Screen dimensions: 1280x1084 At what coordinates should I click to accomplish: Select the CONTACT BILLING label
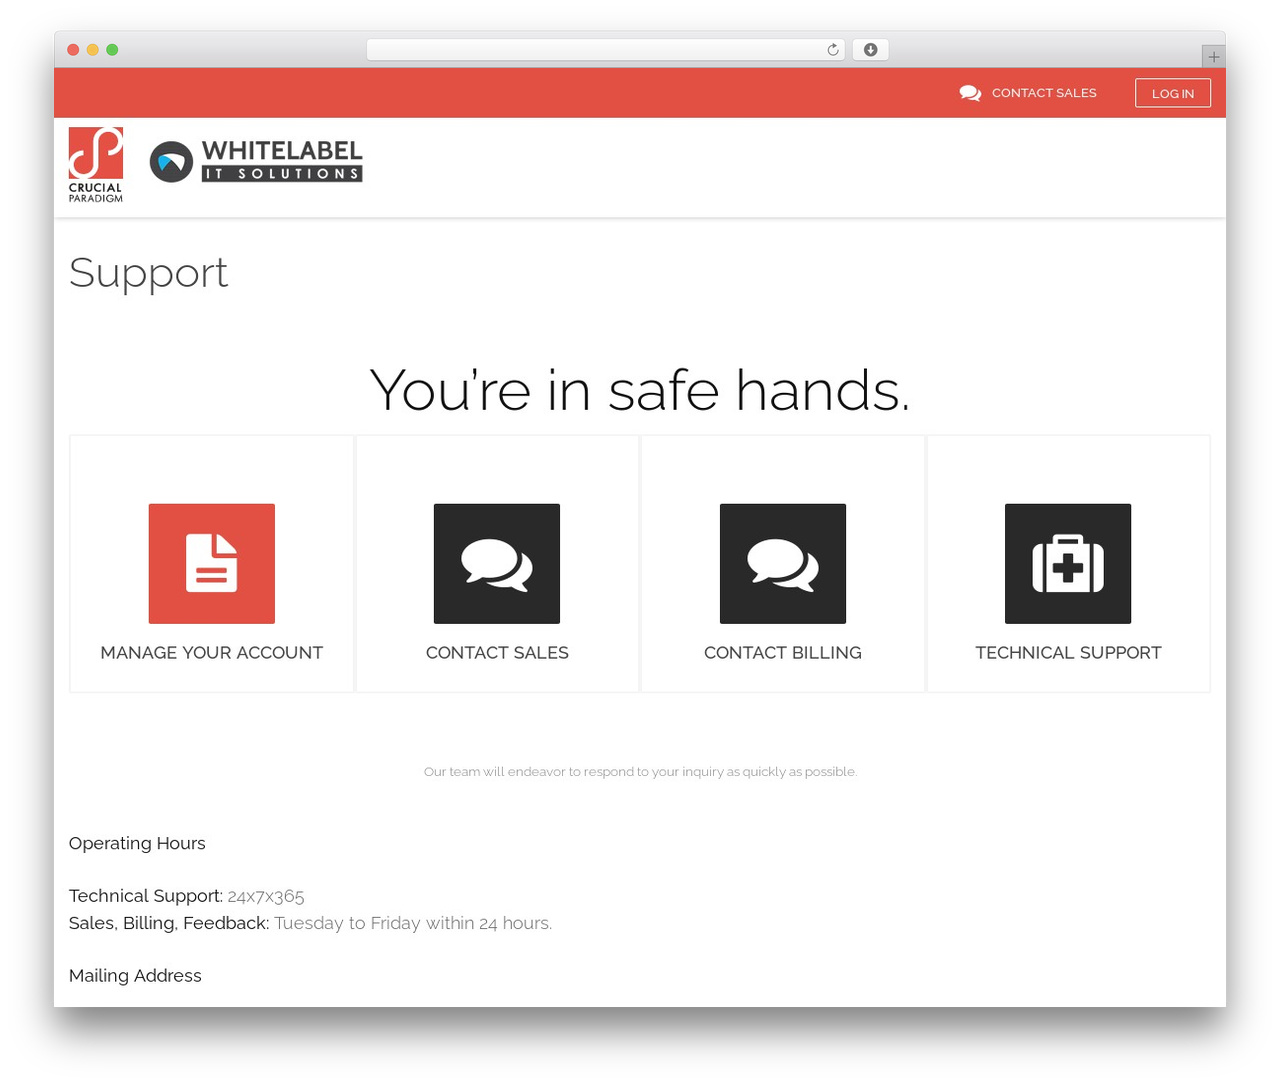point(783,653)
